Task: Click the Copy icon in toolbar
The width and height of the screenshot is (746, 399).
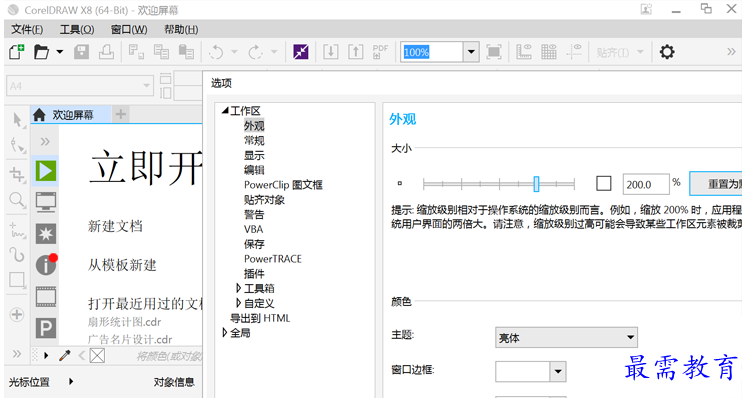Action: [161, 52]
